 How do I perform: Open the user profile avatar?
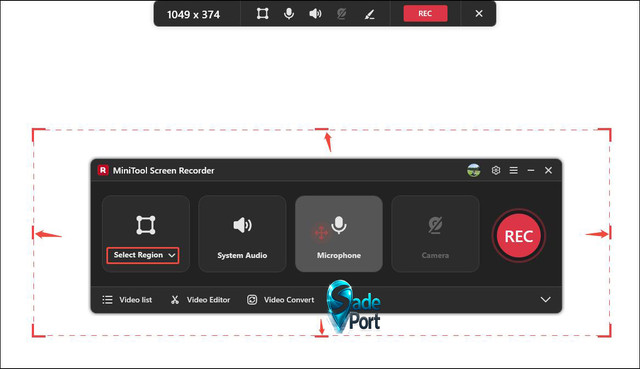[474, 170]
